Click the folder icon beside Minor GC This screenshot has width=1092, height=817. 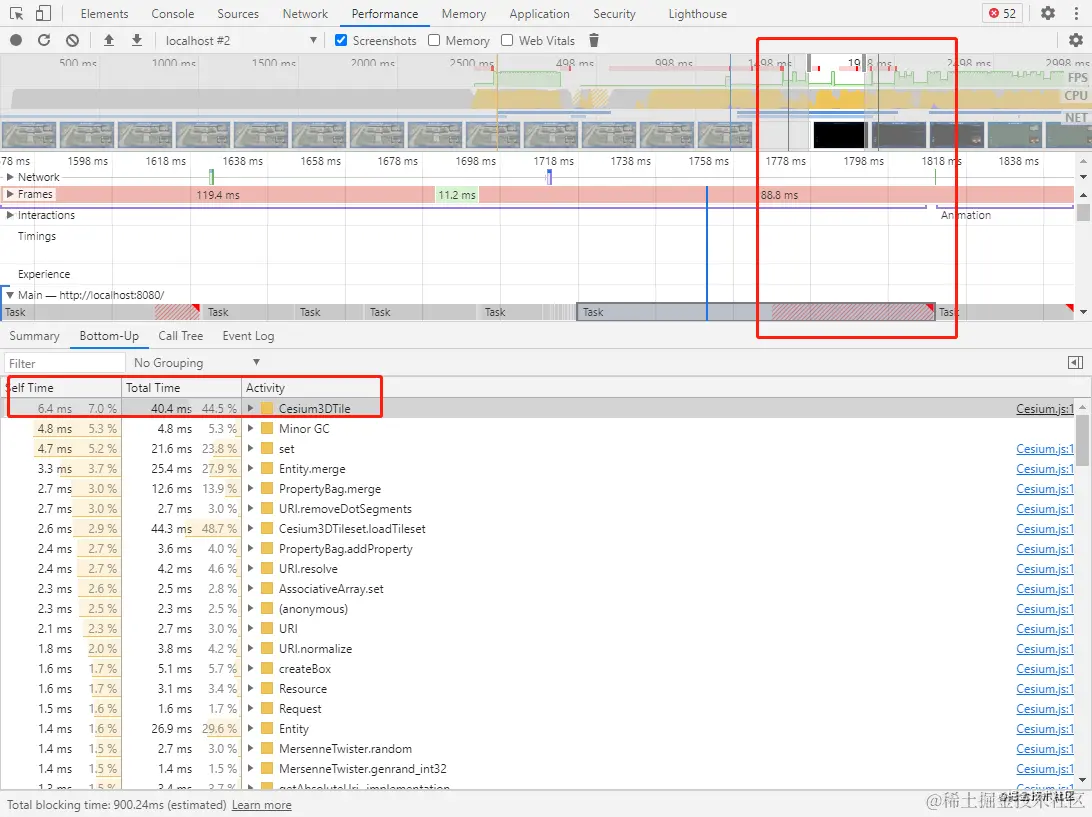click(x=267, y=428)
